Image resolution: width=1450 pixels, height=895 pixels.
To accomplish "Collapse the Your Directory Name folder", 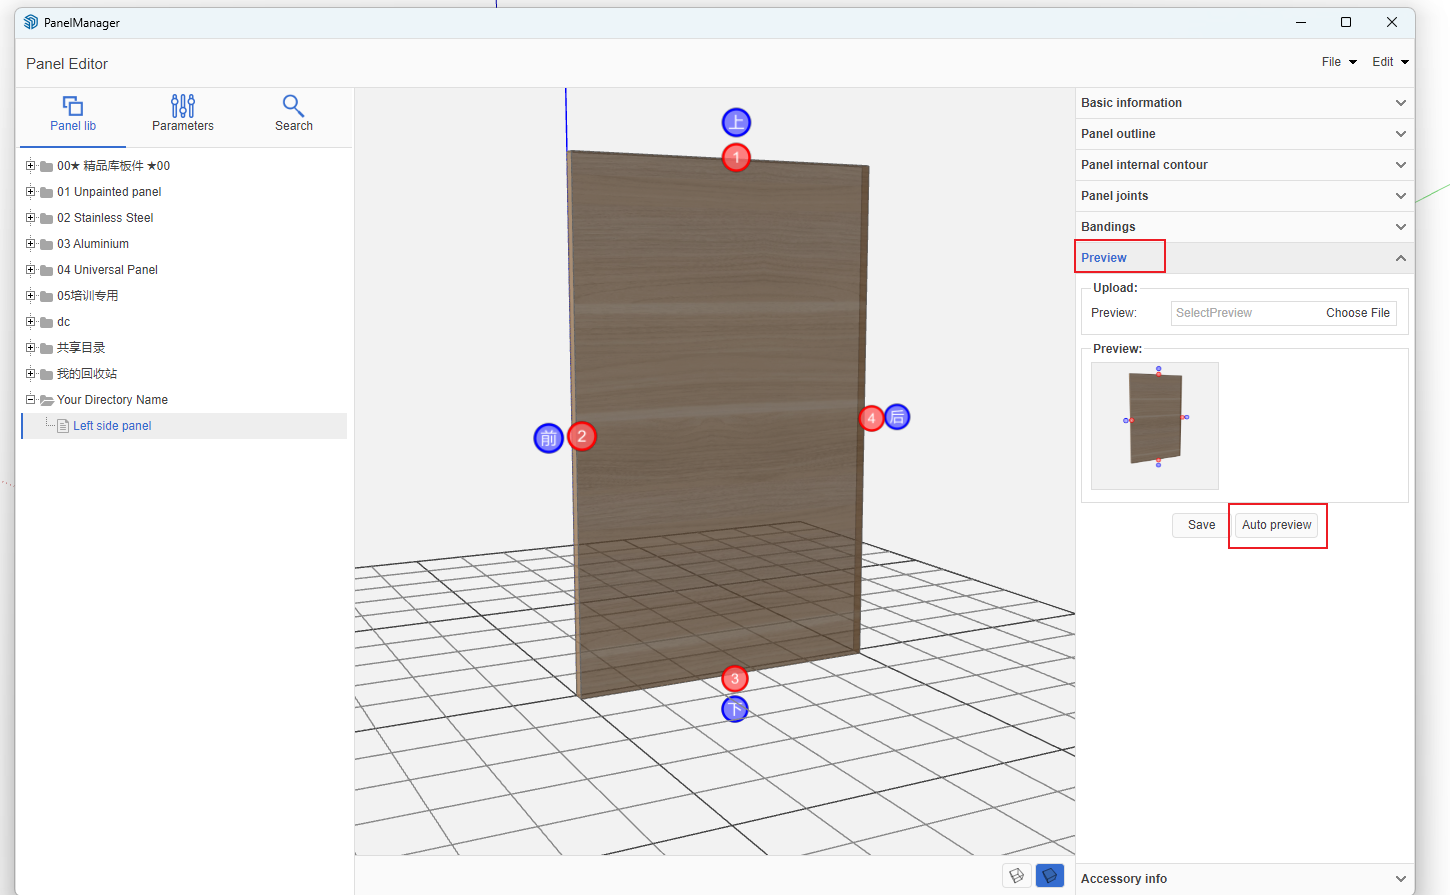I will (31, 400).
